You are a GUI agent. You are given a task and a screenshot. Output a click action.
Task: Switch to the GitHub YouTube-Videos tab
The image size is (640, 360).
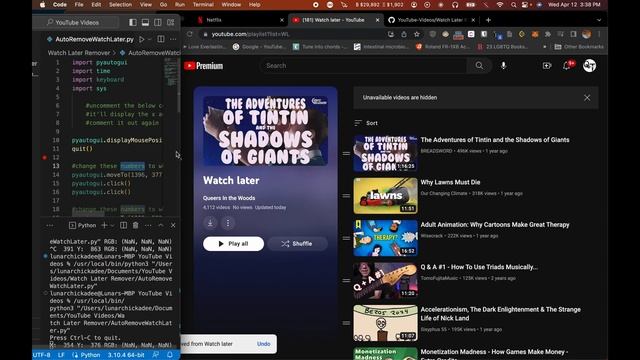[430, 20]
